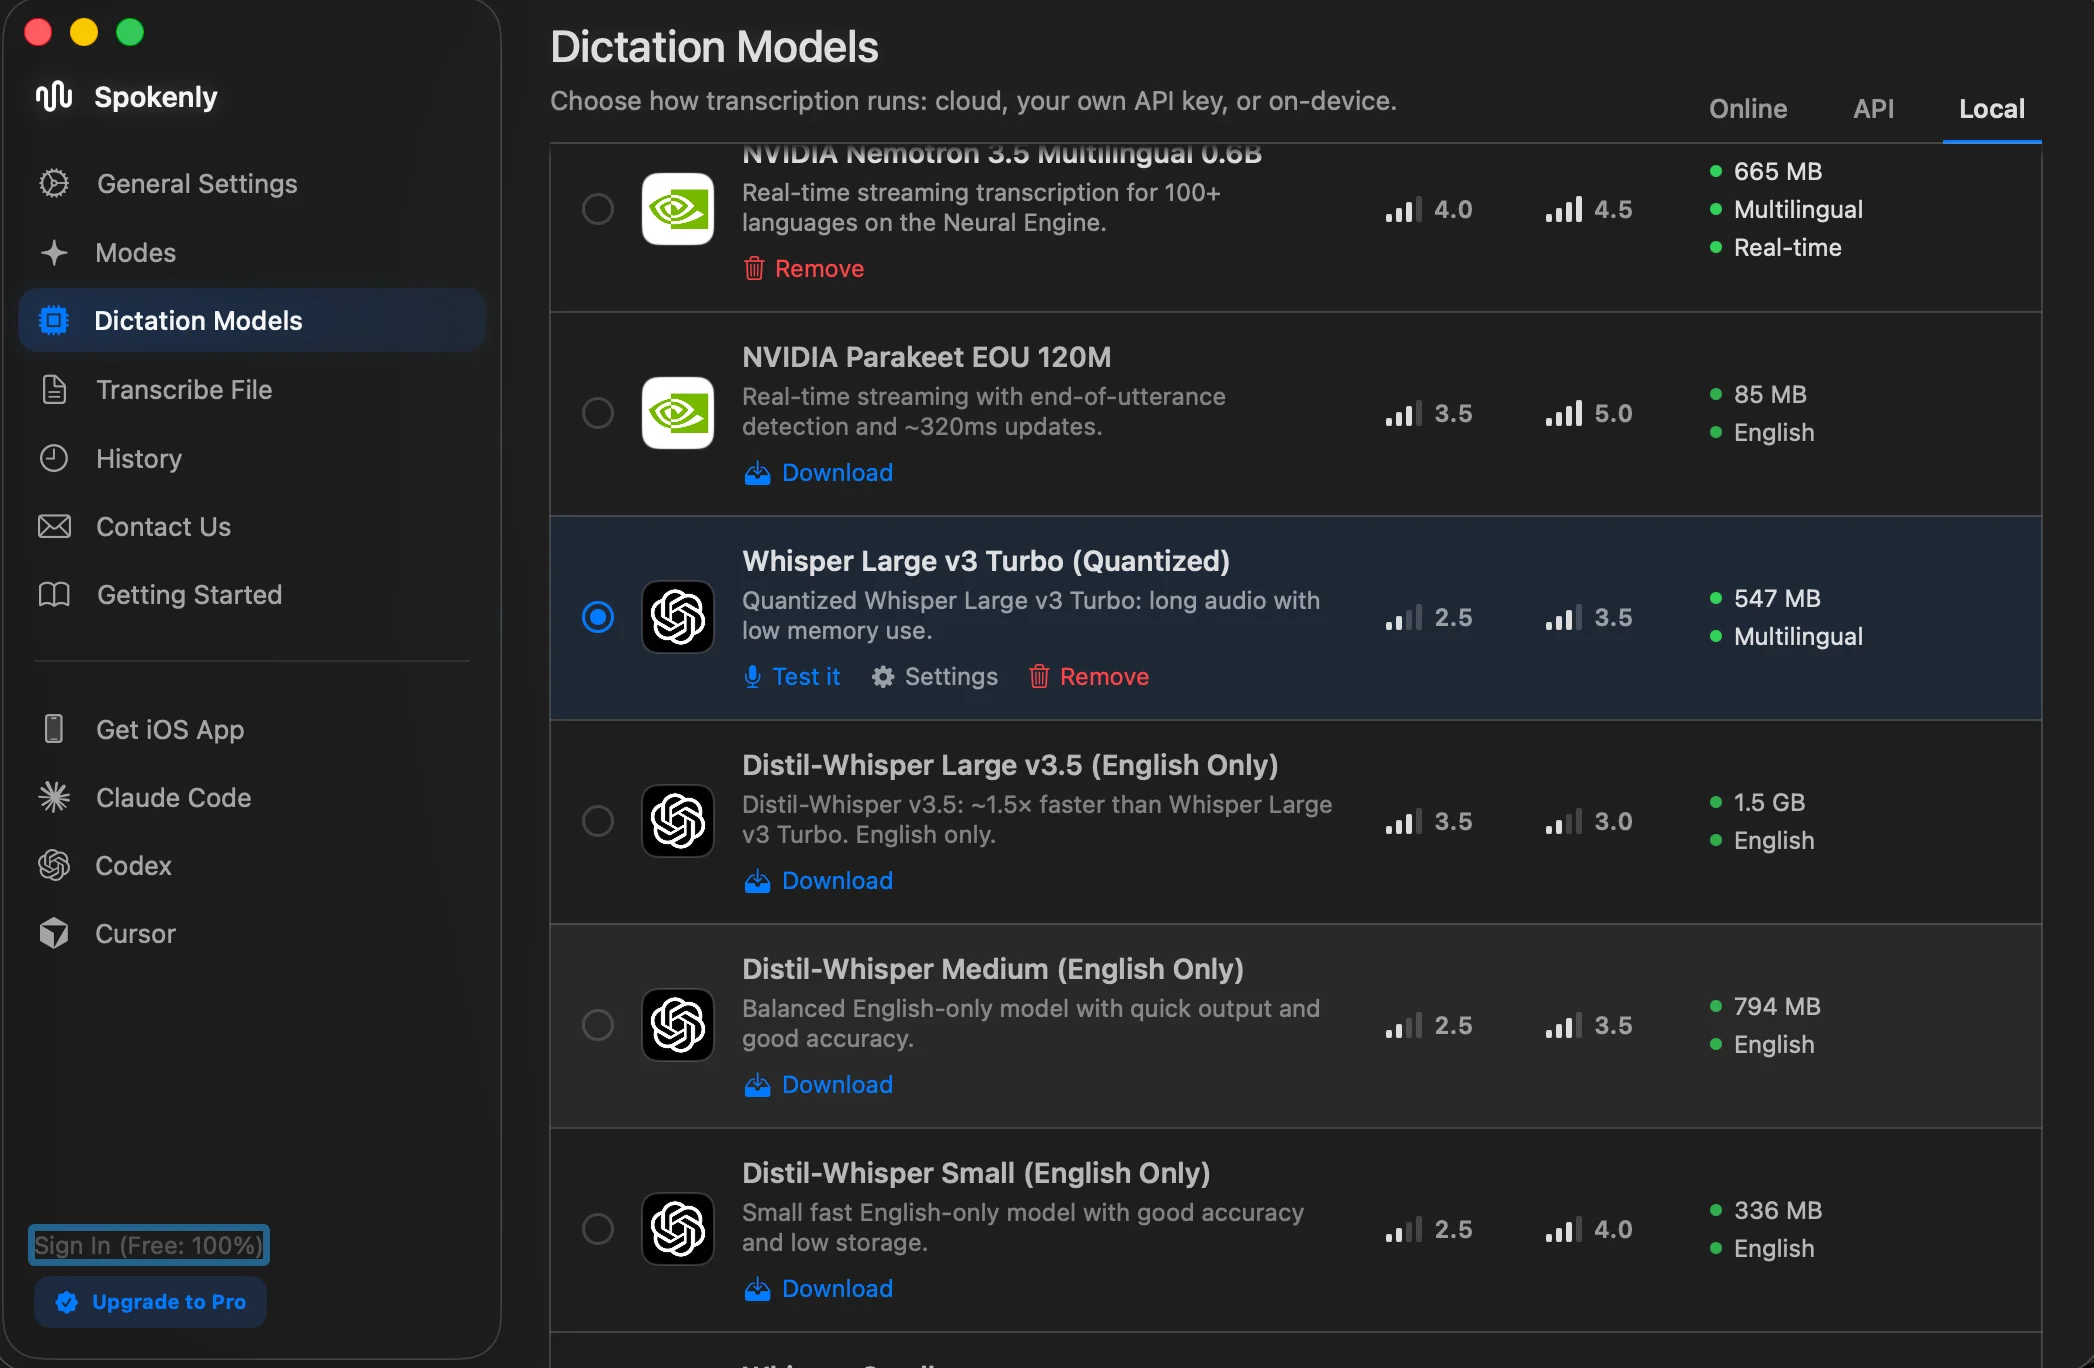This screenshot has height=1368, width=2094.
Task: Click the download icon for Parakeet EOU 120M
Action: click(757, 473)
